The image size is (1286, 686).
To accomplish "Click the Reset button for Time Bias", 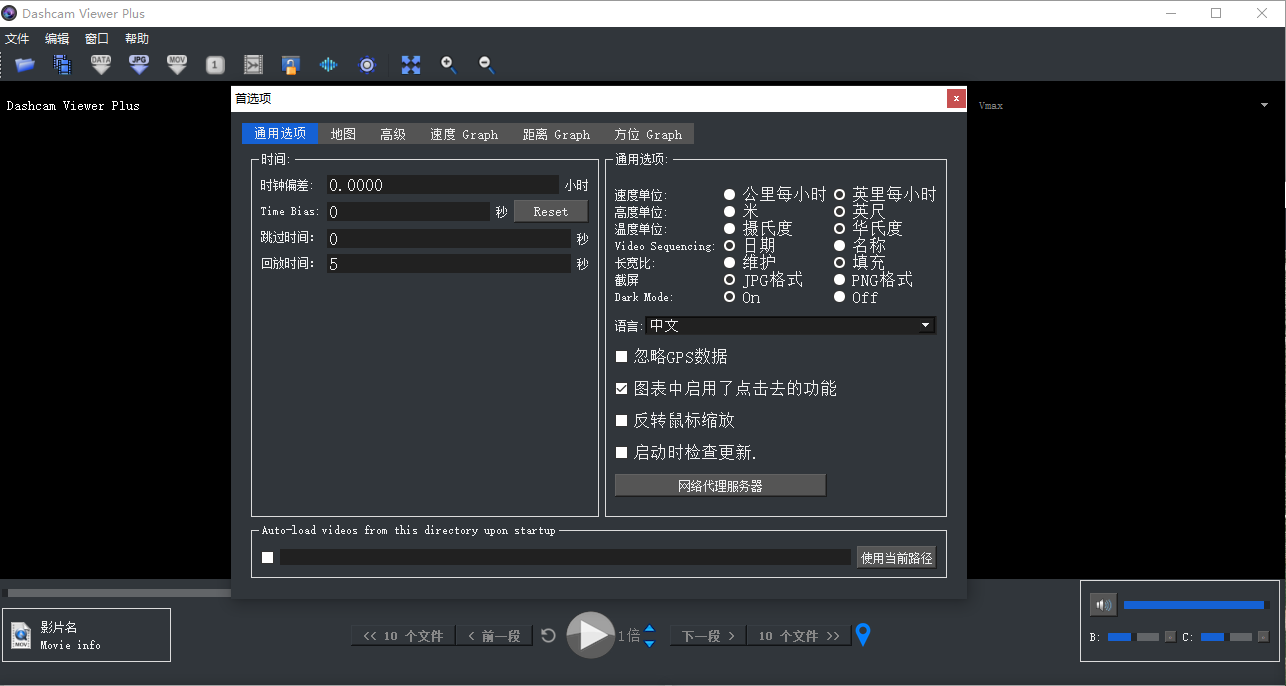I will [x=551, y=212].
